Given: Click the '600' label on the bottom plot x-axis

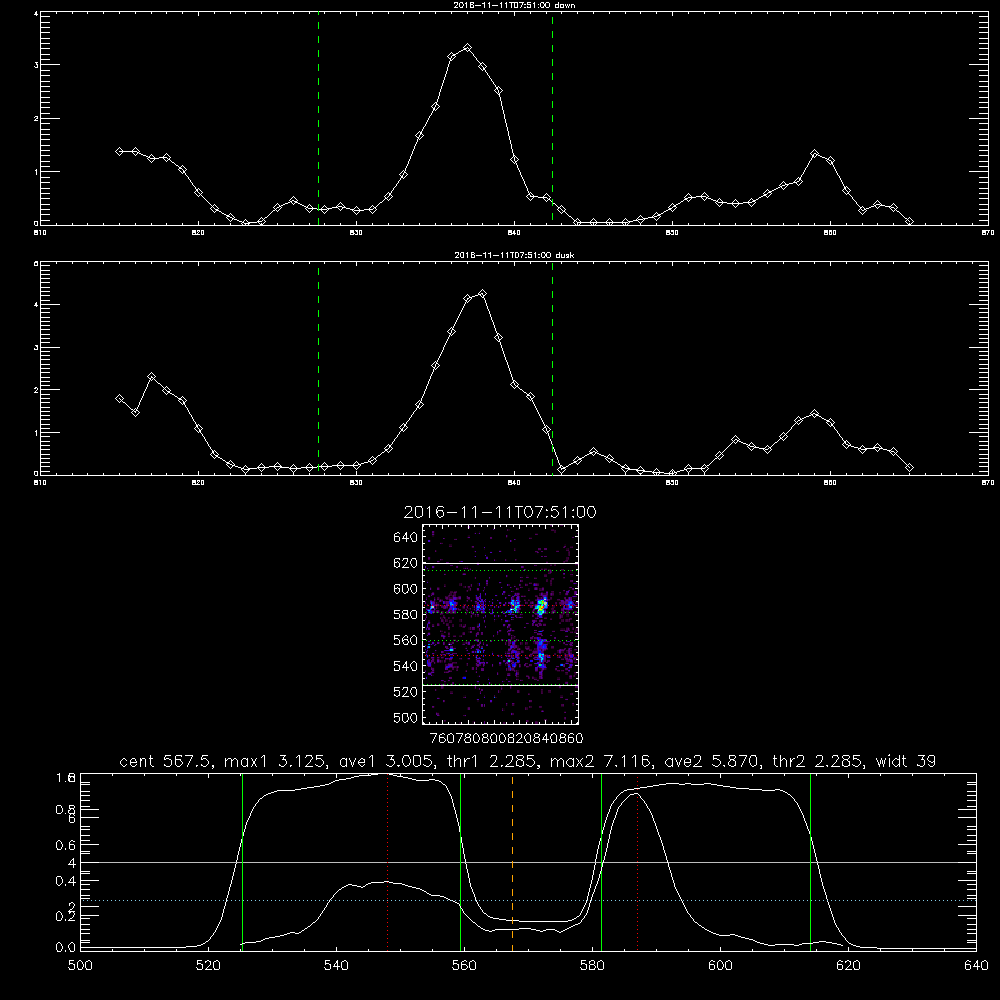Looking at the screenshot, I should pos(721,966).
